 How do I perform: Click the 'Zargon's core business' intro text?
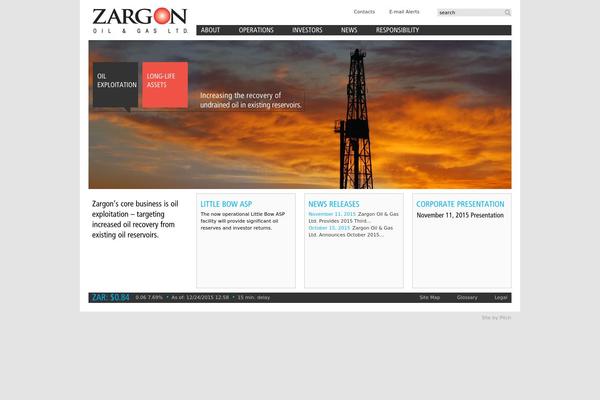[x=135, y=219]
